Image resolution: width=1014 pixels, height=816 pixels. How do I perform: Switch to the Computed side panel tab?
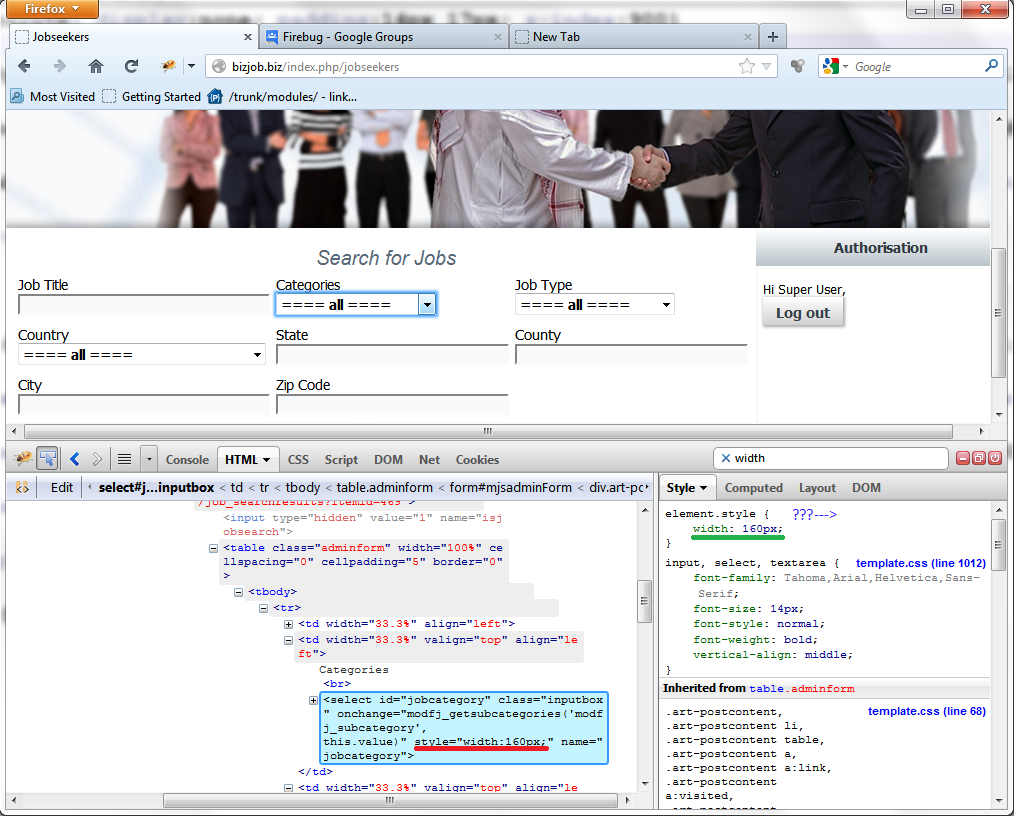tap(753, 488)
